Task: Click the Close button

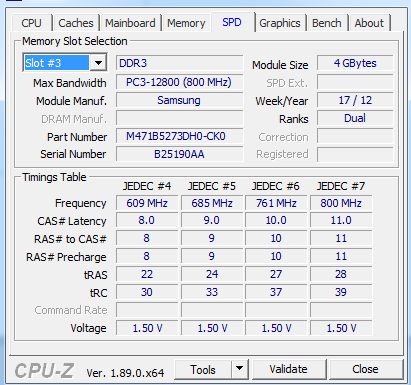Action: [365, 369]
